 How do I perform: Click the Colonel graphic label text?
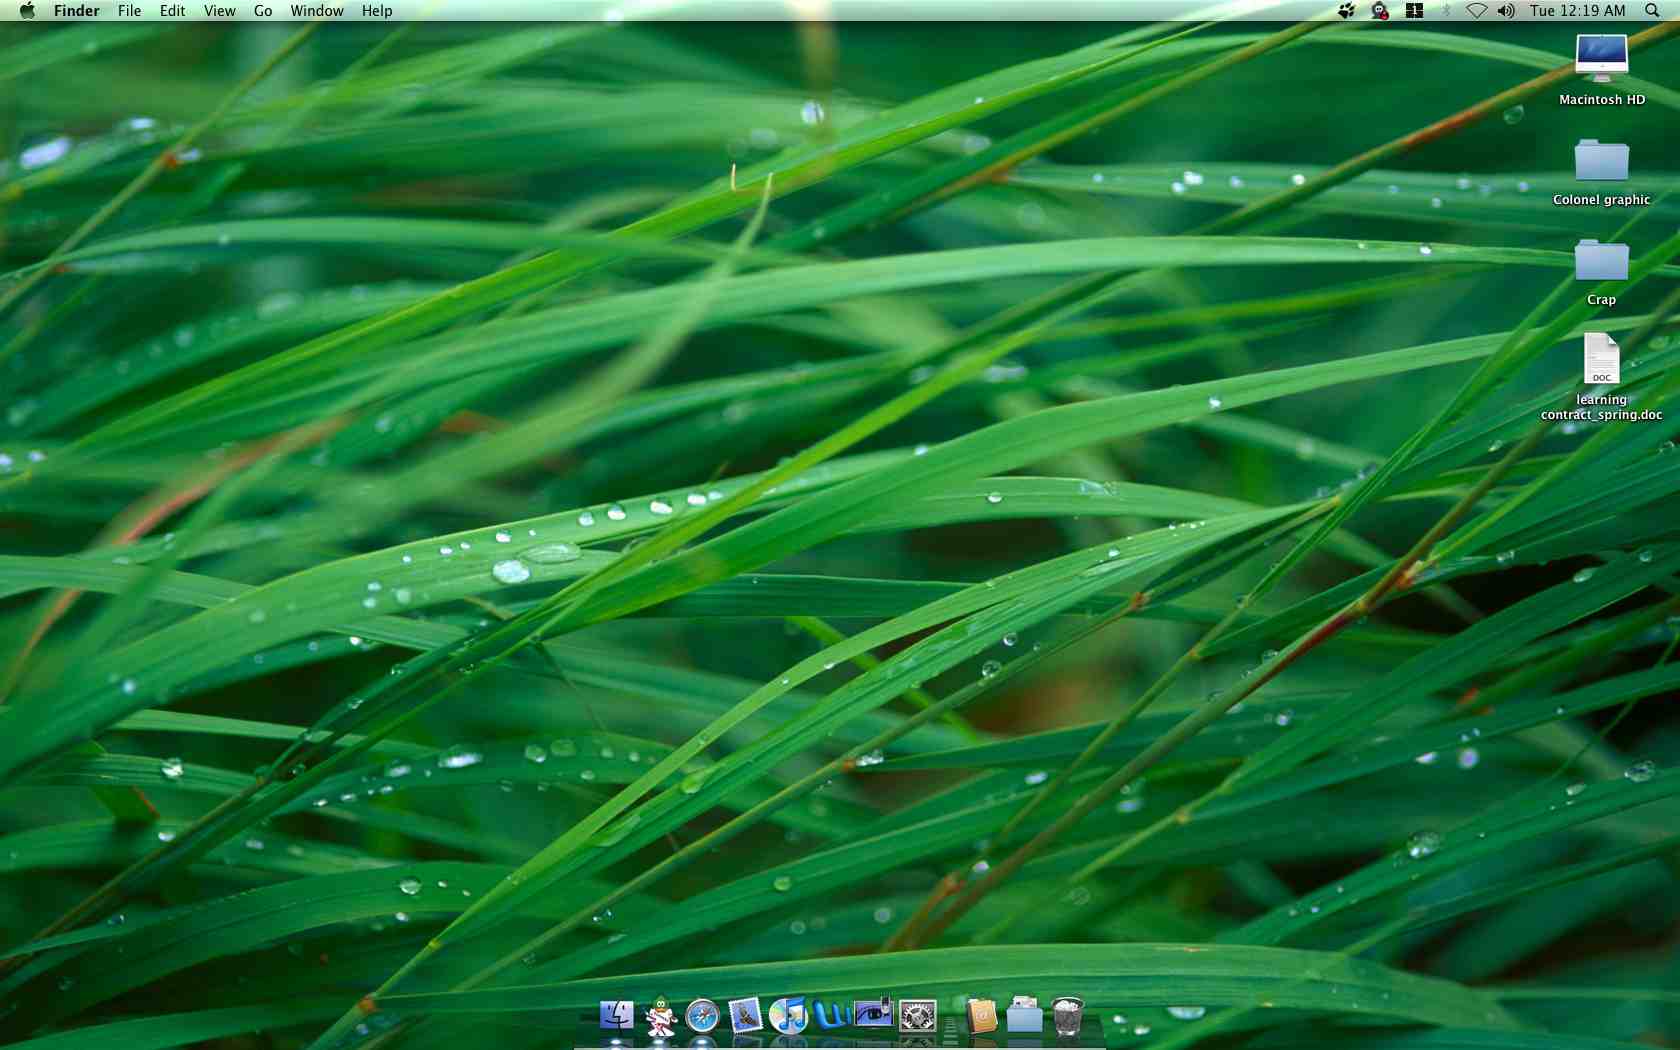(x=1602, y=200)
